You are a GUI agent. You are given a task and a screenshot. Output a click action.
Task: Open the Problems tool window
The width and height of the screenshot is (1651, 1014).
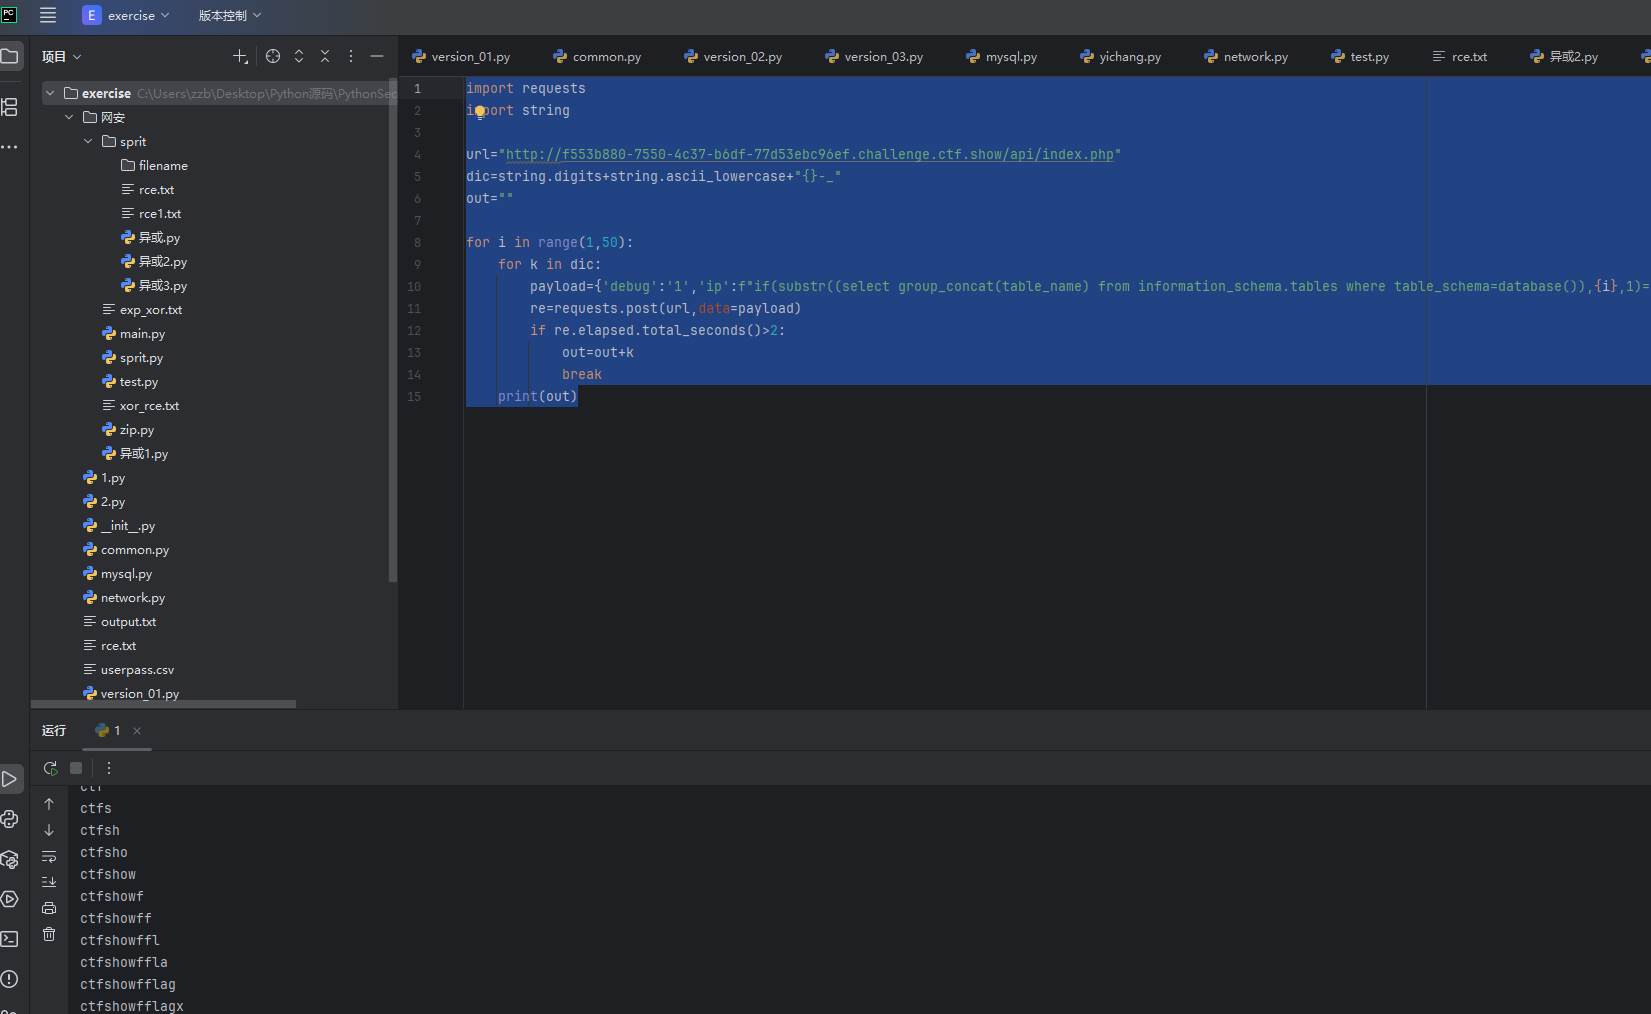tap(9, 979)
